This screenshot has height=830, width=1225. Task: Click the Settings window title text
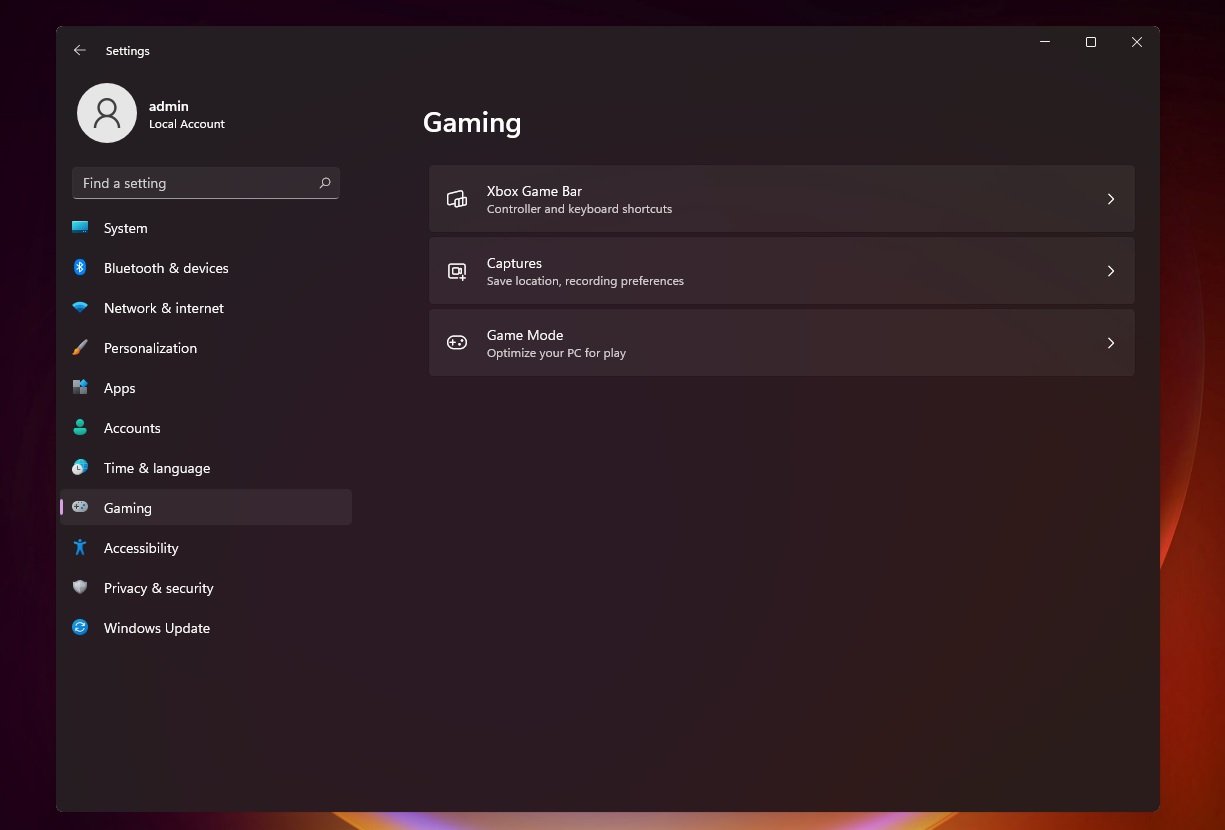click(x=128, y=51)
